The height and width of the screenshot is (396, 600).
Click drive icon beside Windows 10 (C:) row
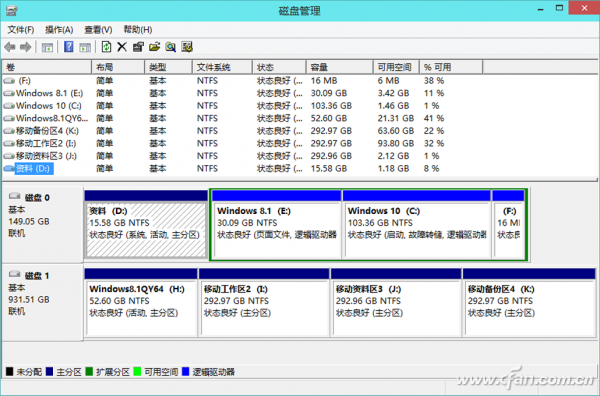click(x=9, y=106)
